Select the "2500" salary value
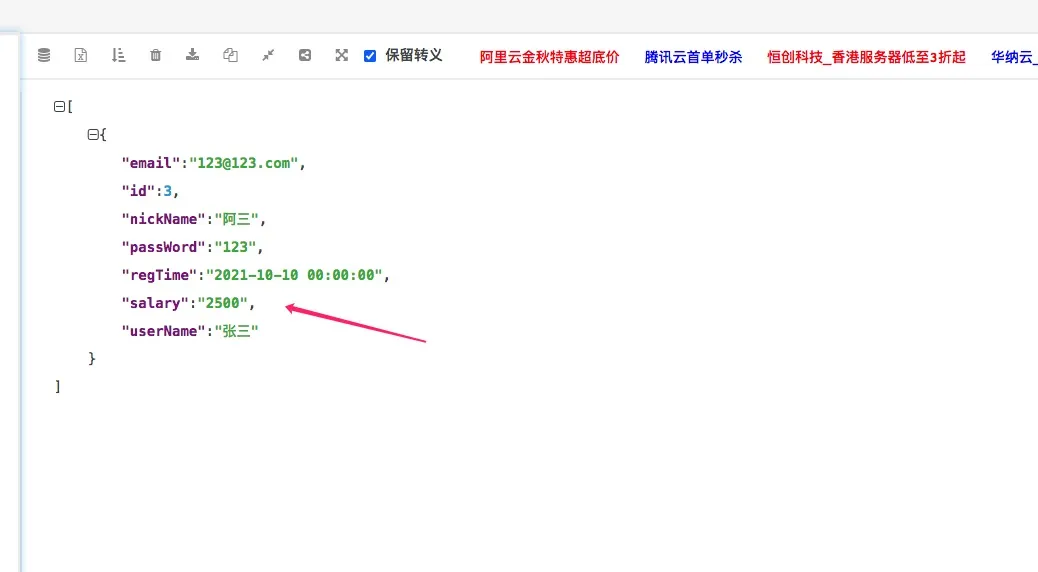Viewport: 1038px width, 572px height. tap(222, 303)
